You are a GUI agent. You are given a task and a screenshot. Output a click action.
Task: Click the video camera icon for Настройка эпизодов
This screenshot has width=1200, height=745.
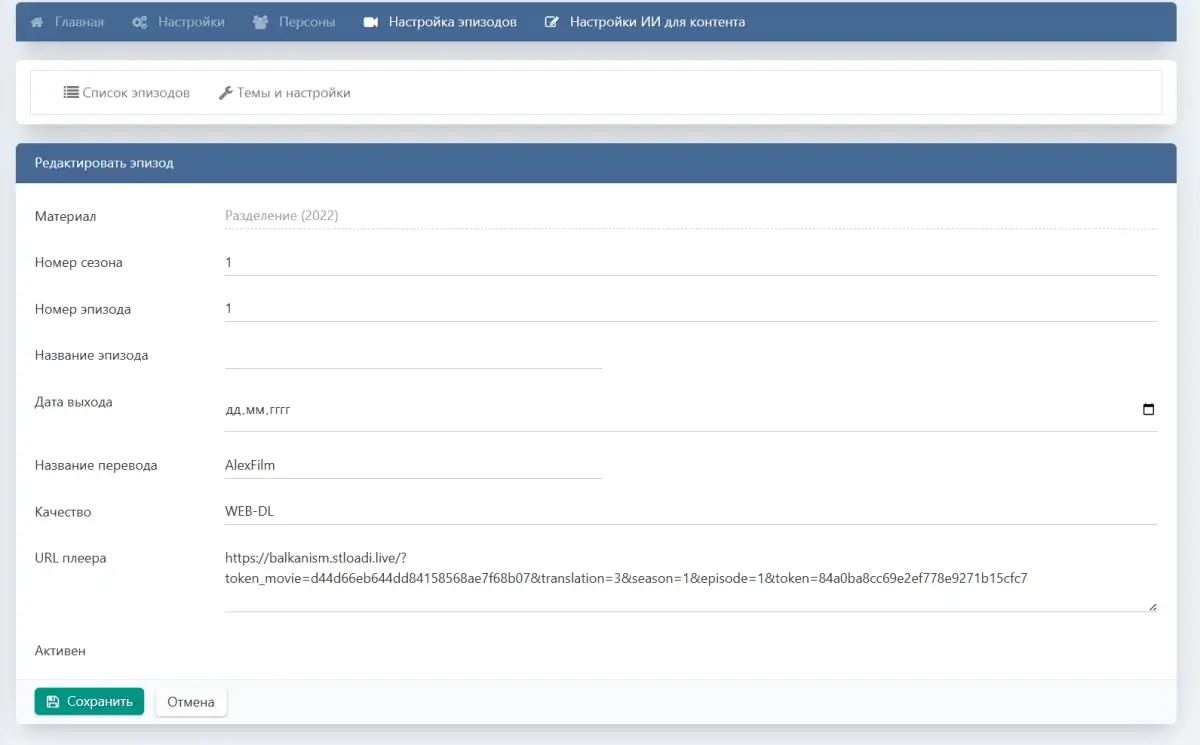point(371,22)
